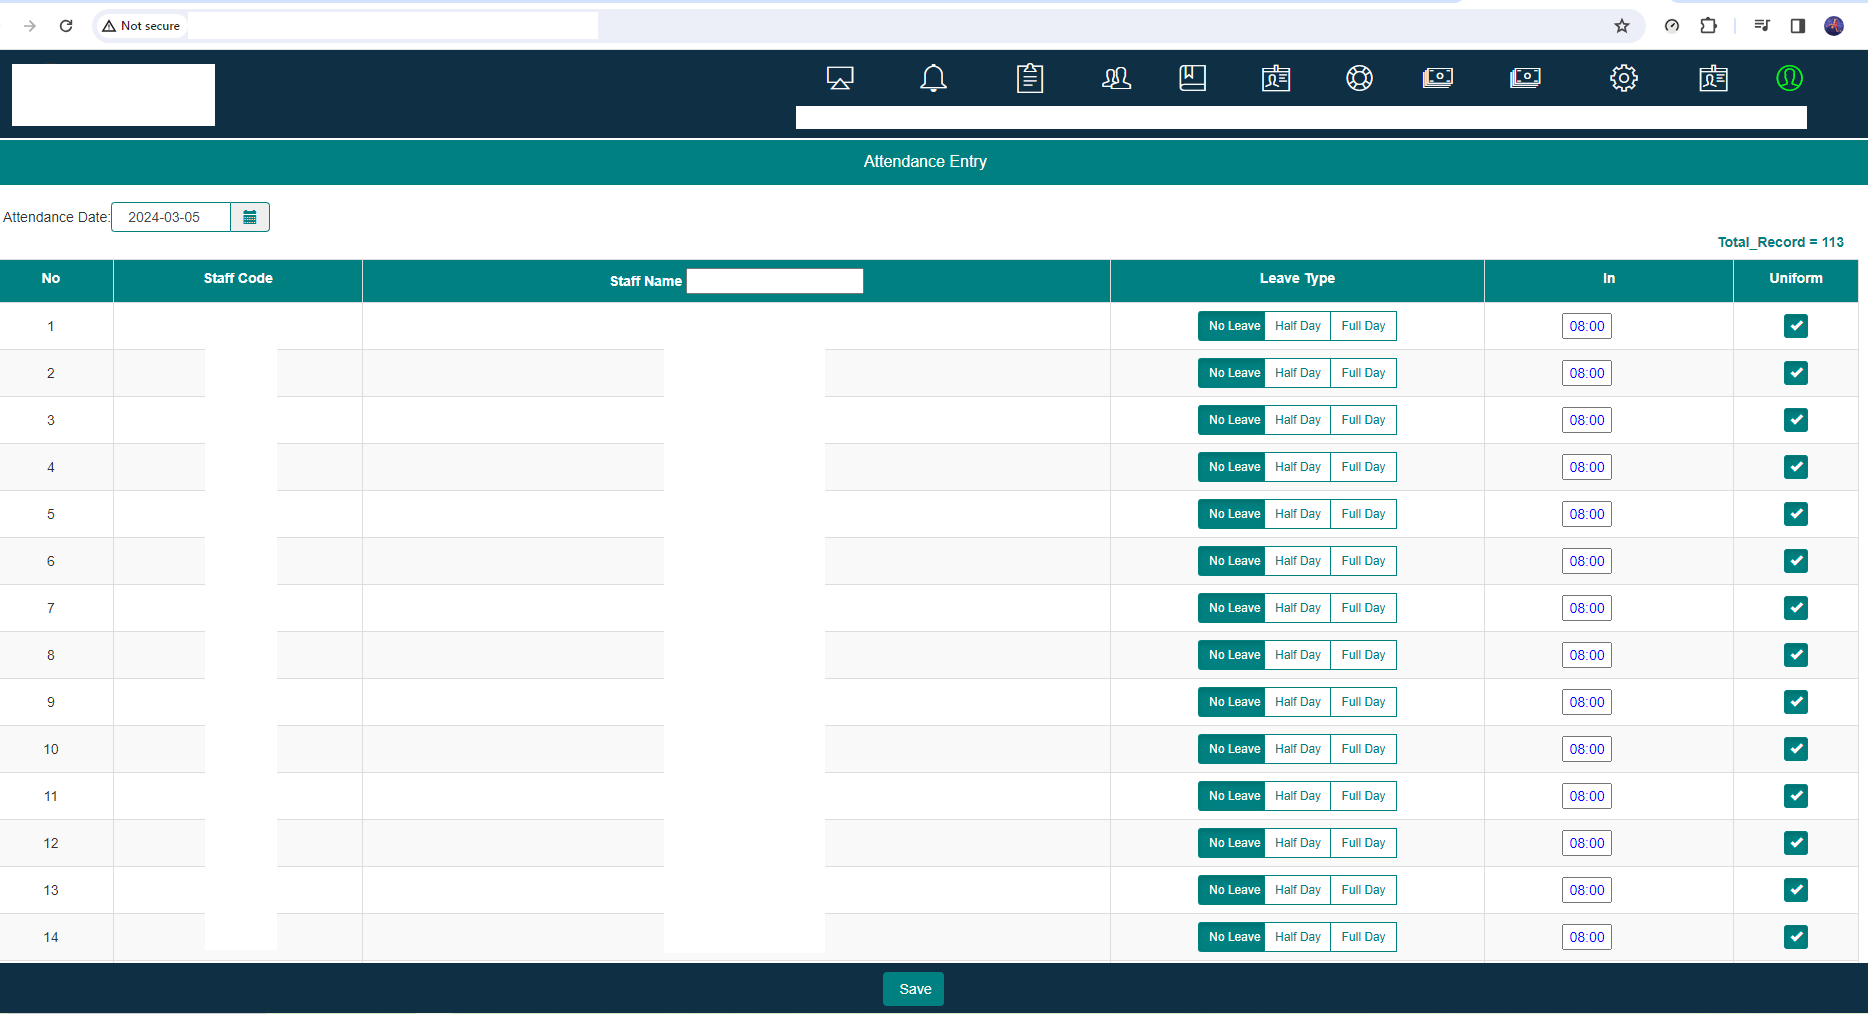Open the book icon in navigation
Viewport: 1868px width, 1014px height.
coord(1193,78)
